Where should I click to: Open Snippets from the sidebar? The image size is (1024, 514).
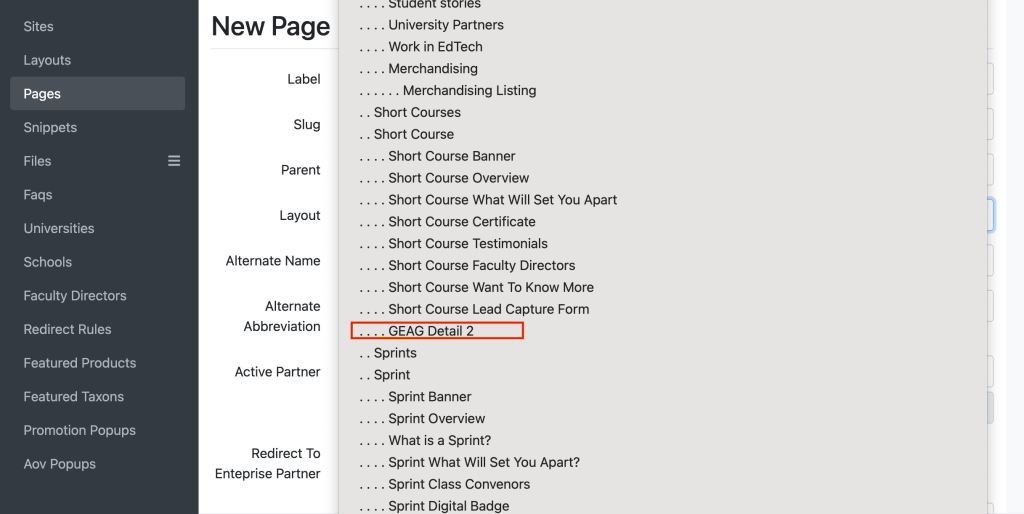click(x=50, y=128)
